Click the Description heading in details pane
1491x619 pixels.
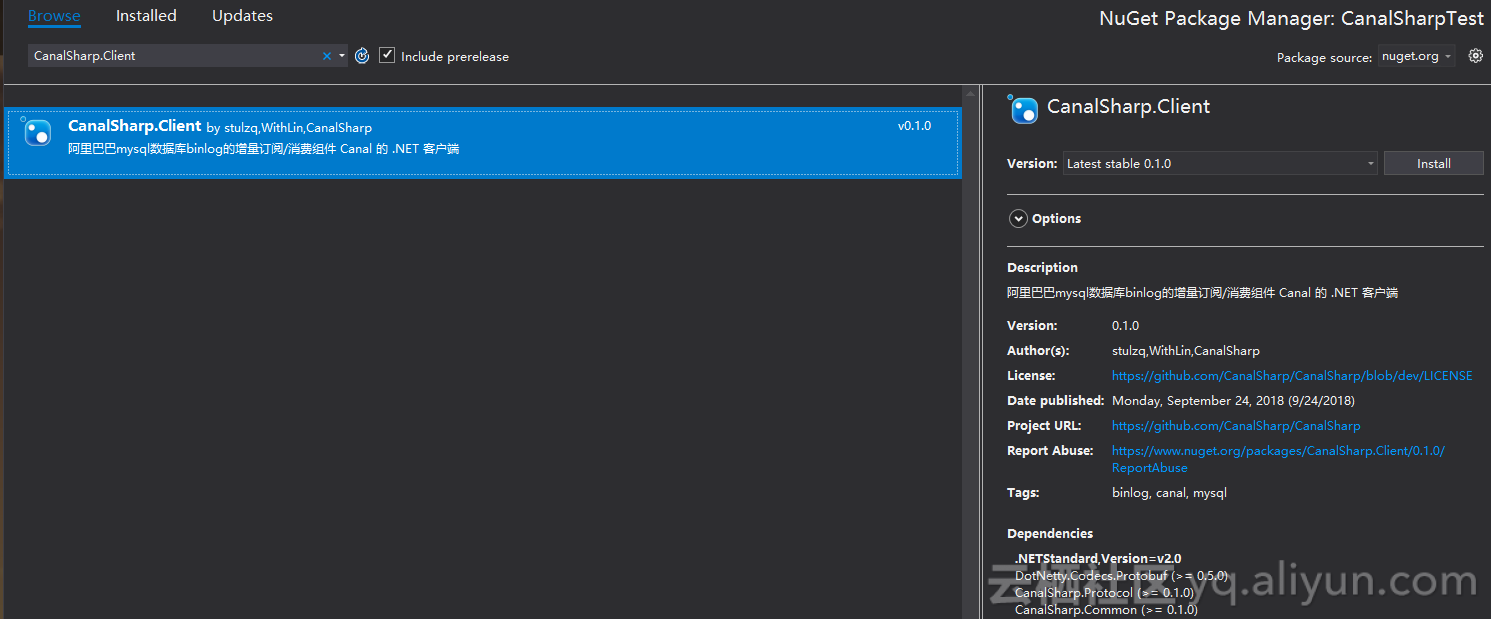[1042, 268]
